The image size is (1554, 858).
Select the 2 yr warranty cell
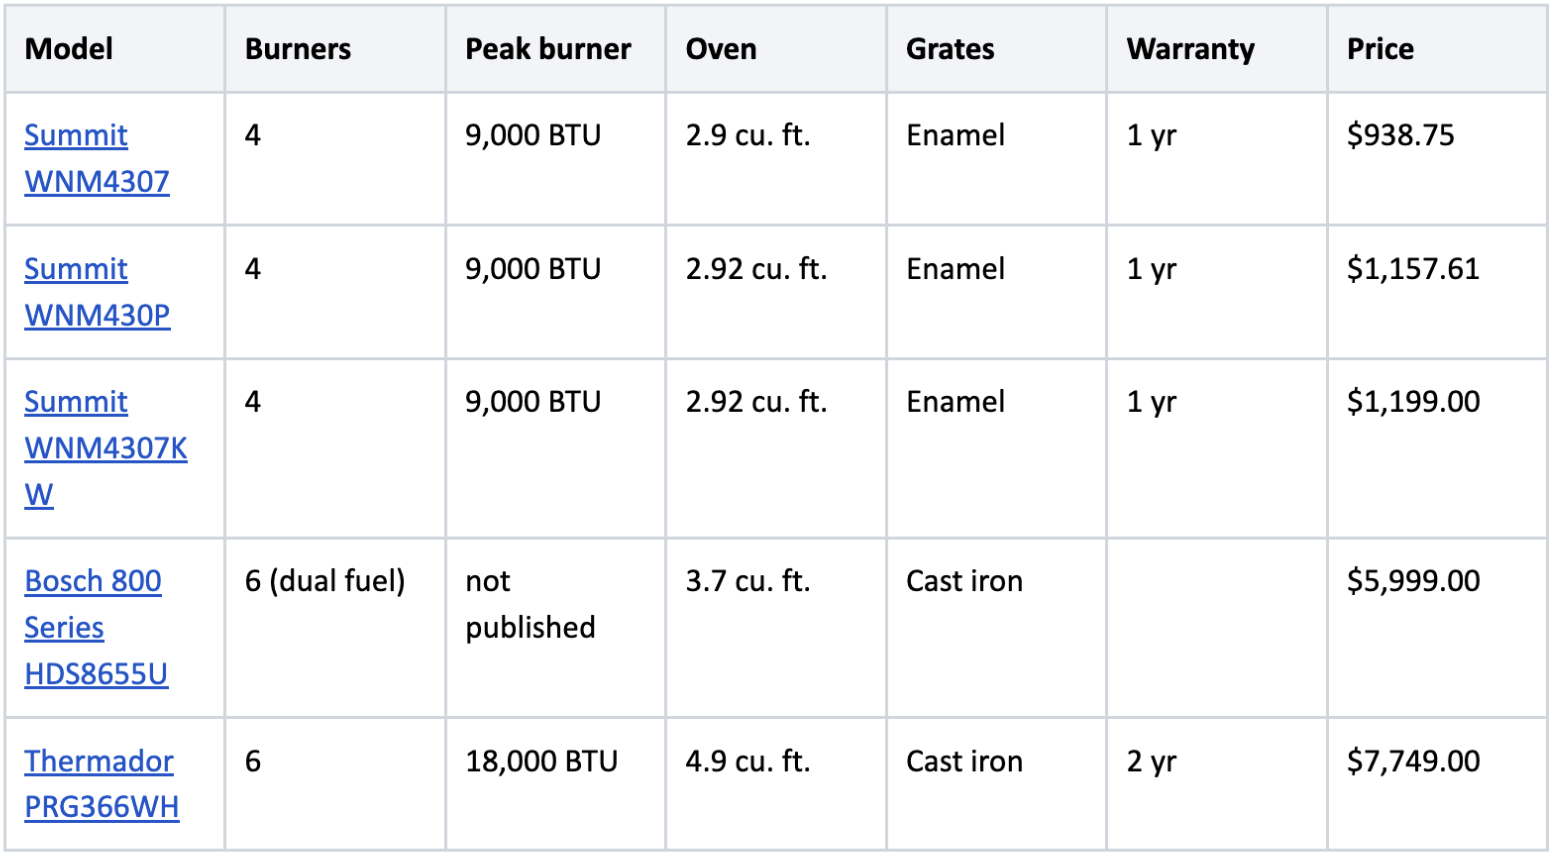click(1217, 784)
